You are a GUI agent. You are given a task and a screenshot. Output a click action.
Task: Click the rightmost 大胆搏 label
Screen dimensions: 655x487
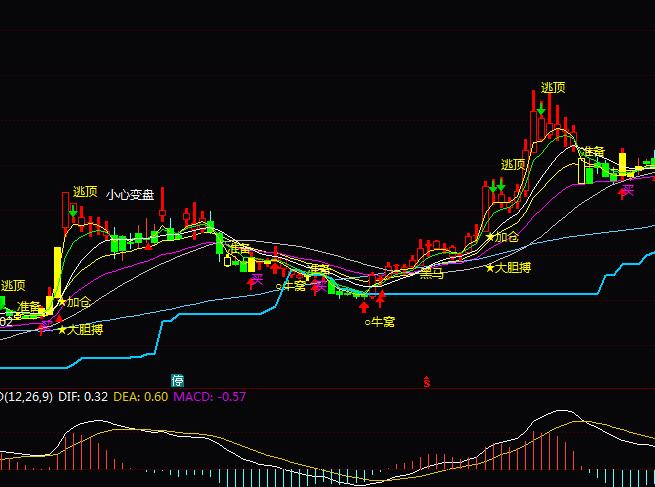tap(513, 267)
